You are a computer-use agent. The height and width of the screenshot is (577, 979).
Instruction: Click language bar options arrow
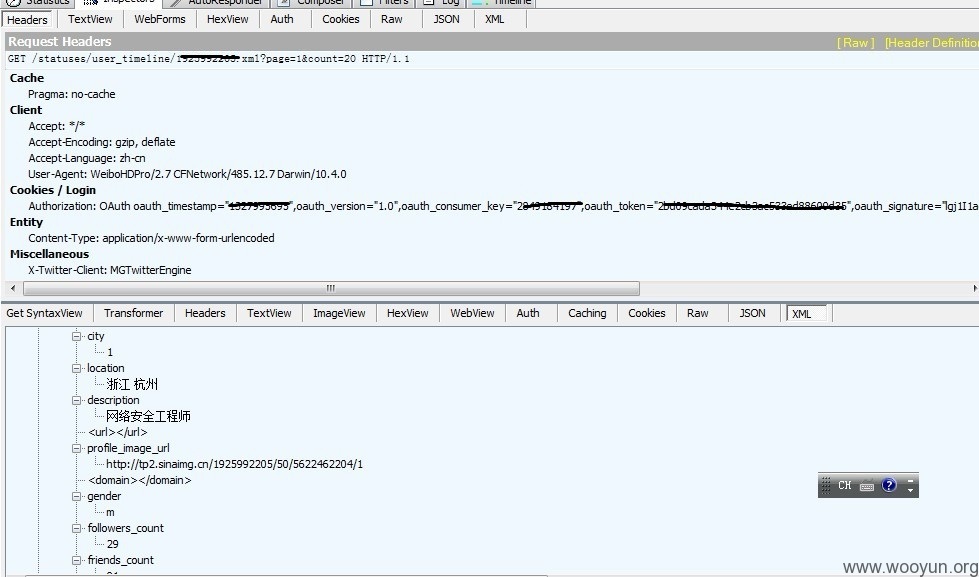(x=910, y=491)
